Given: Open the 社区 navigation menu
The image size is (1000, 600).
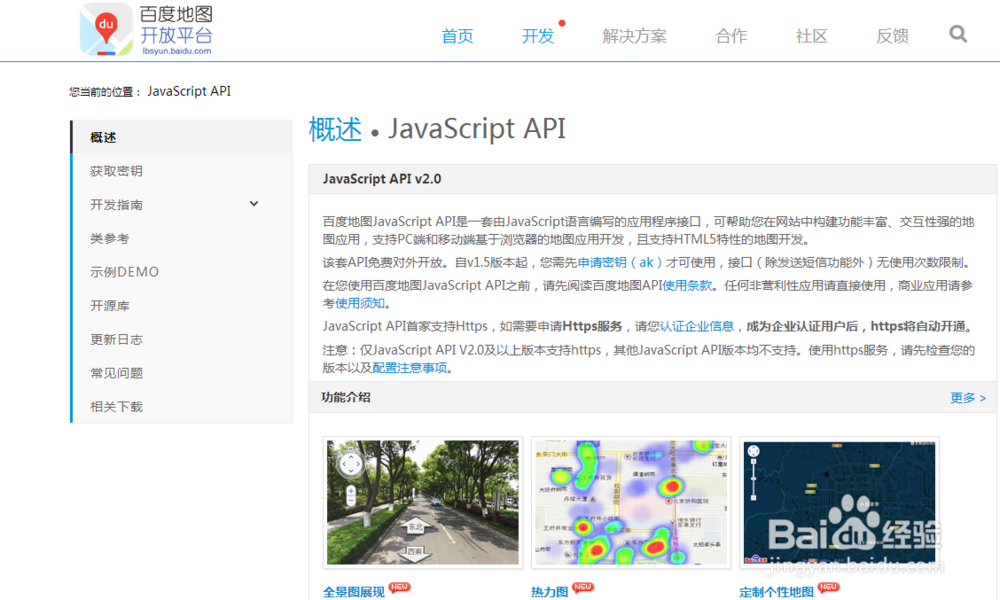Looking at the screenshot, I should point(811,36).
